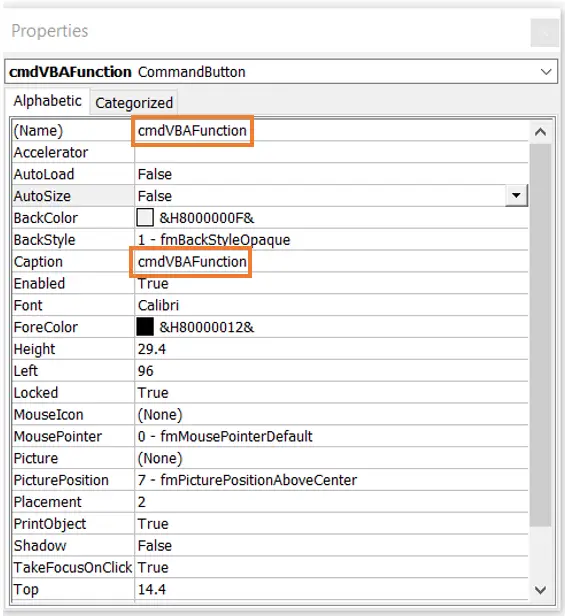Click the empty Accelerator value field
Image resolution: width=565 pixels, height=616 pixels.
pos(331,152)
